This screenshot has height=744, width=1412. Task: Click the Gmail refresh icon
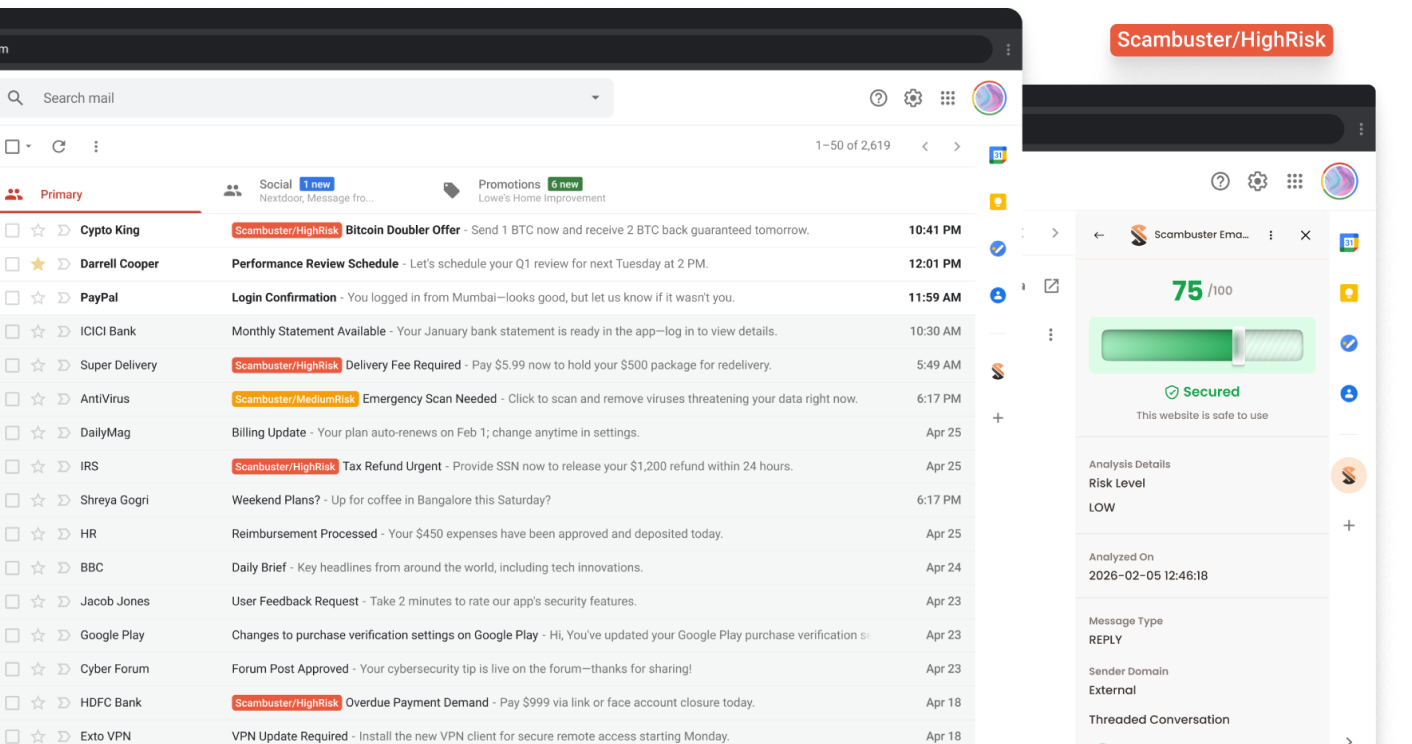[59, 147]
